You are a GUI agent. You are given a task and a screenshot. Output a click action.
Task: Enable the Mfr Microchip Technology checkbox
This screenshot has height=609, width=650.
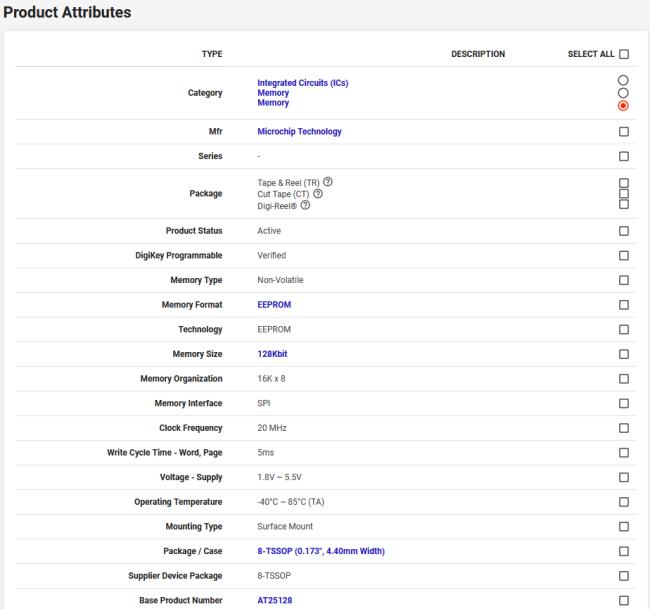[x=624, y=131]
